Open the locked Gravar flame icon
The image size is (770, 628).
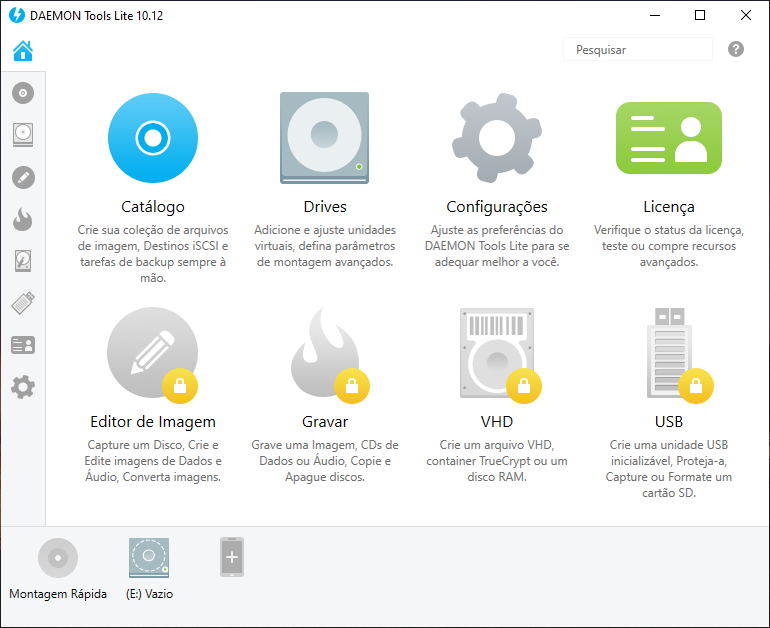click(325, 353)
